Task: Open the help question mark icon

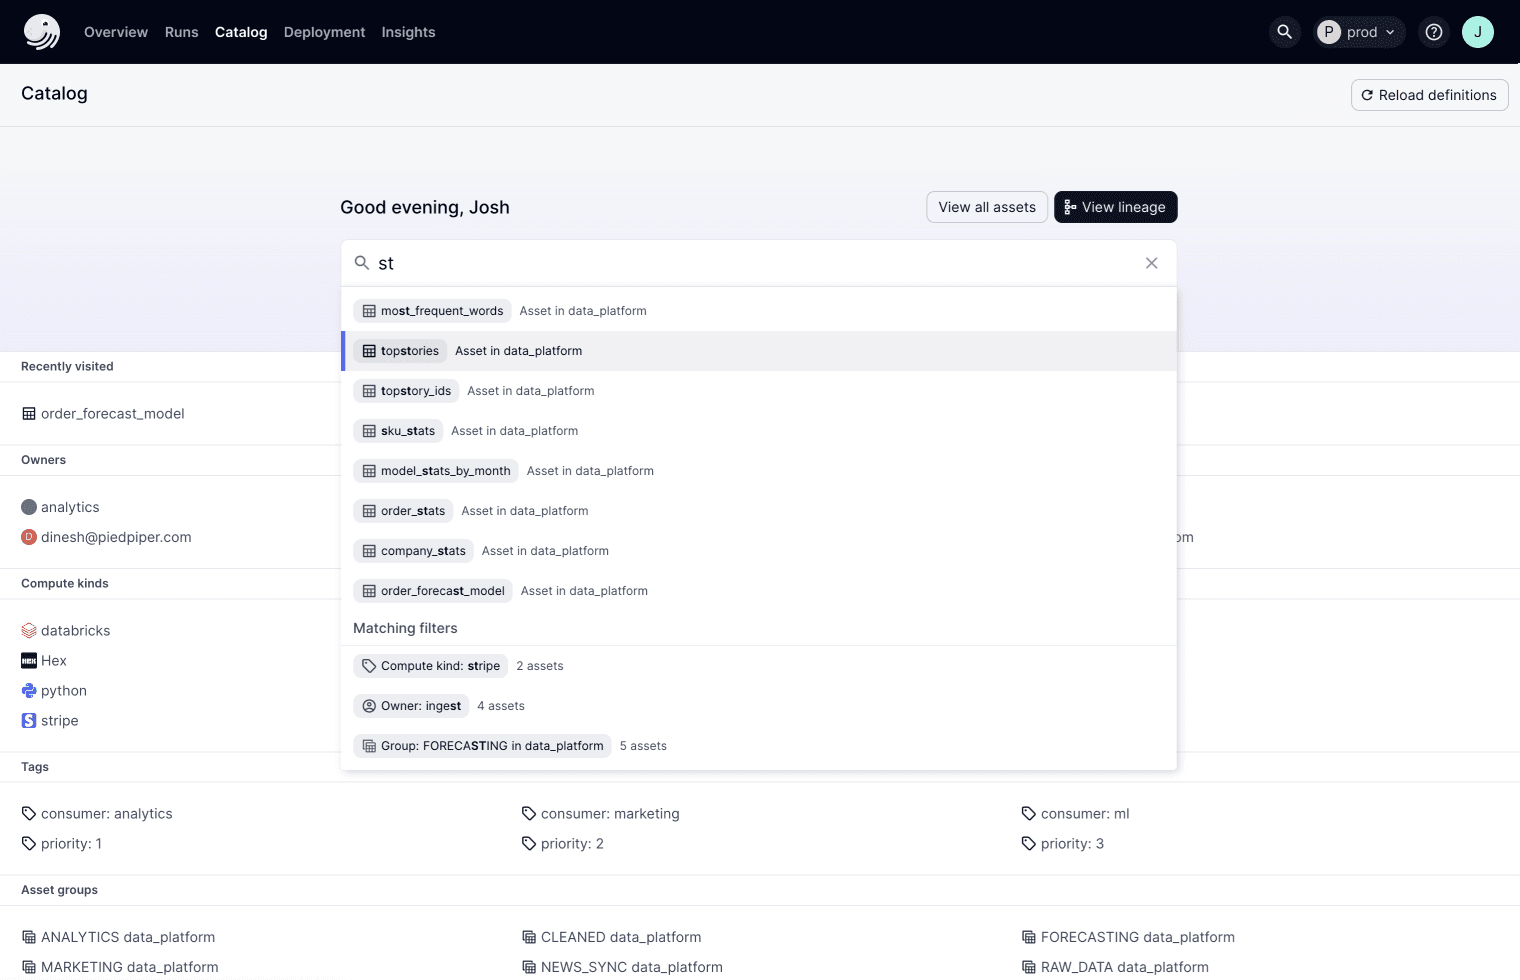Action: (x=1433, y=32)
